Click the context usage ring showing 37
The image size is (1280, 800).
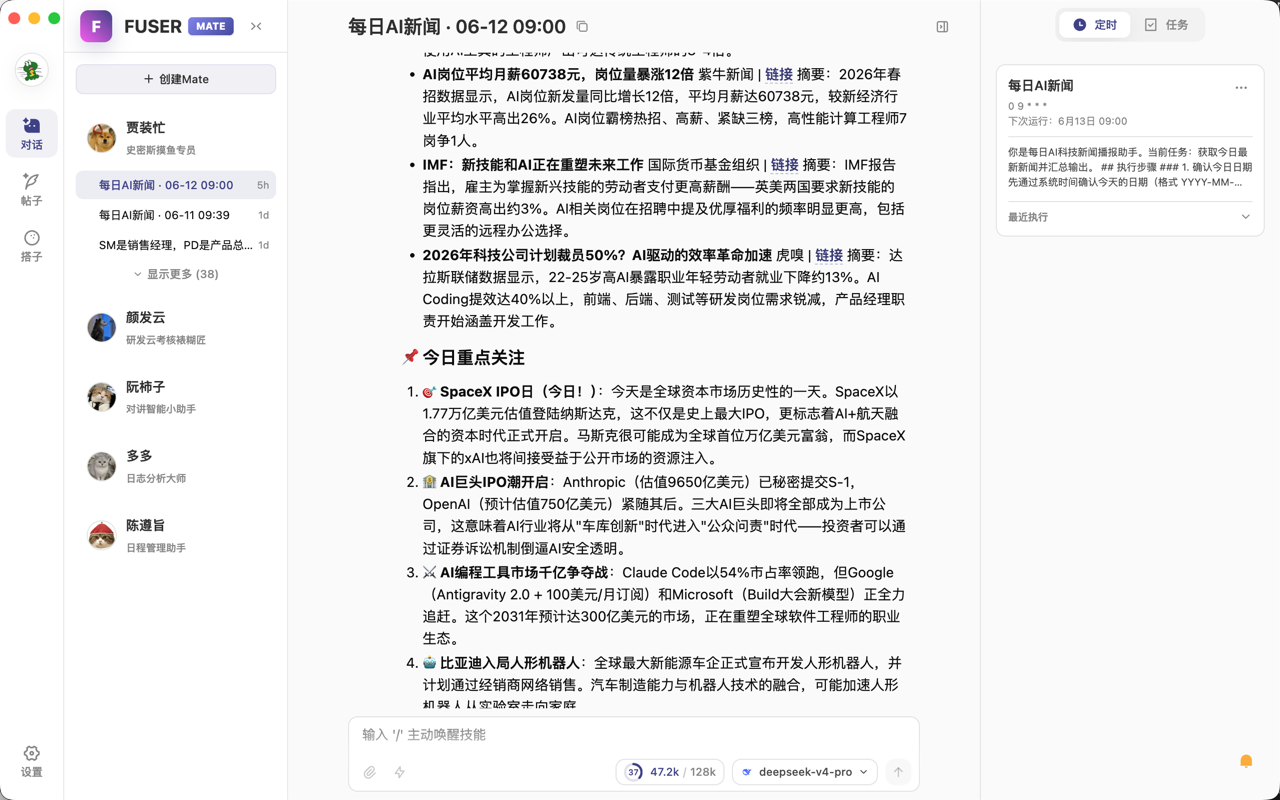(x=633, y=772)
